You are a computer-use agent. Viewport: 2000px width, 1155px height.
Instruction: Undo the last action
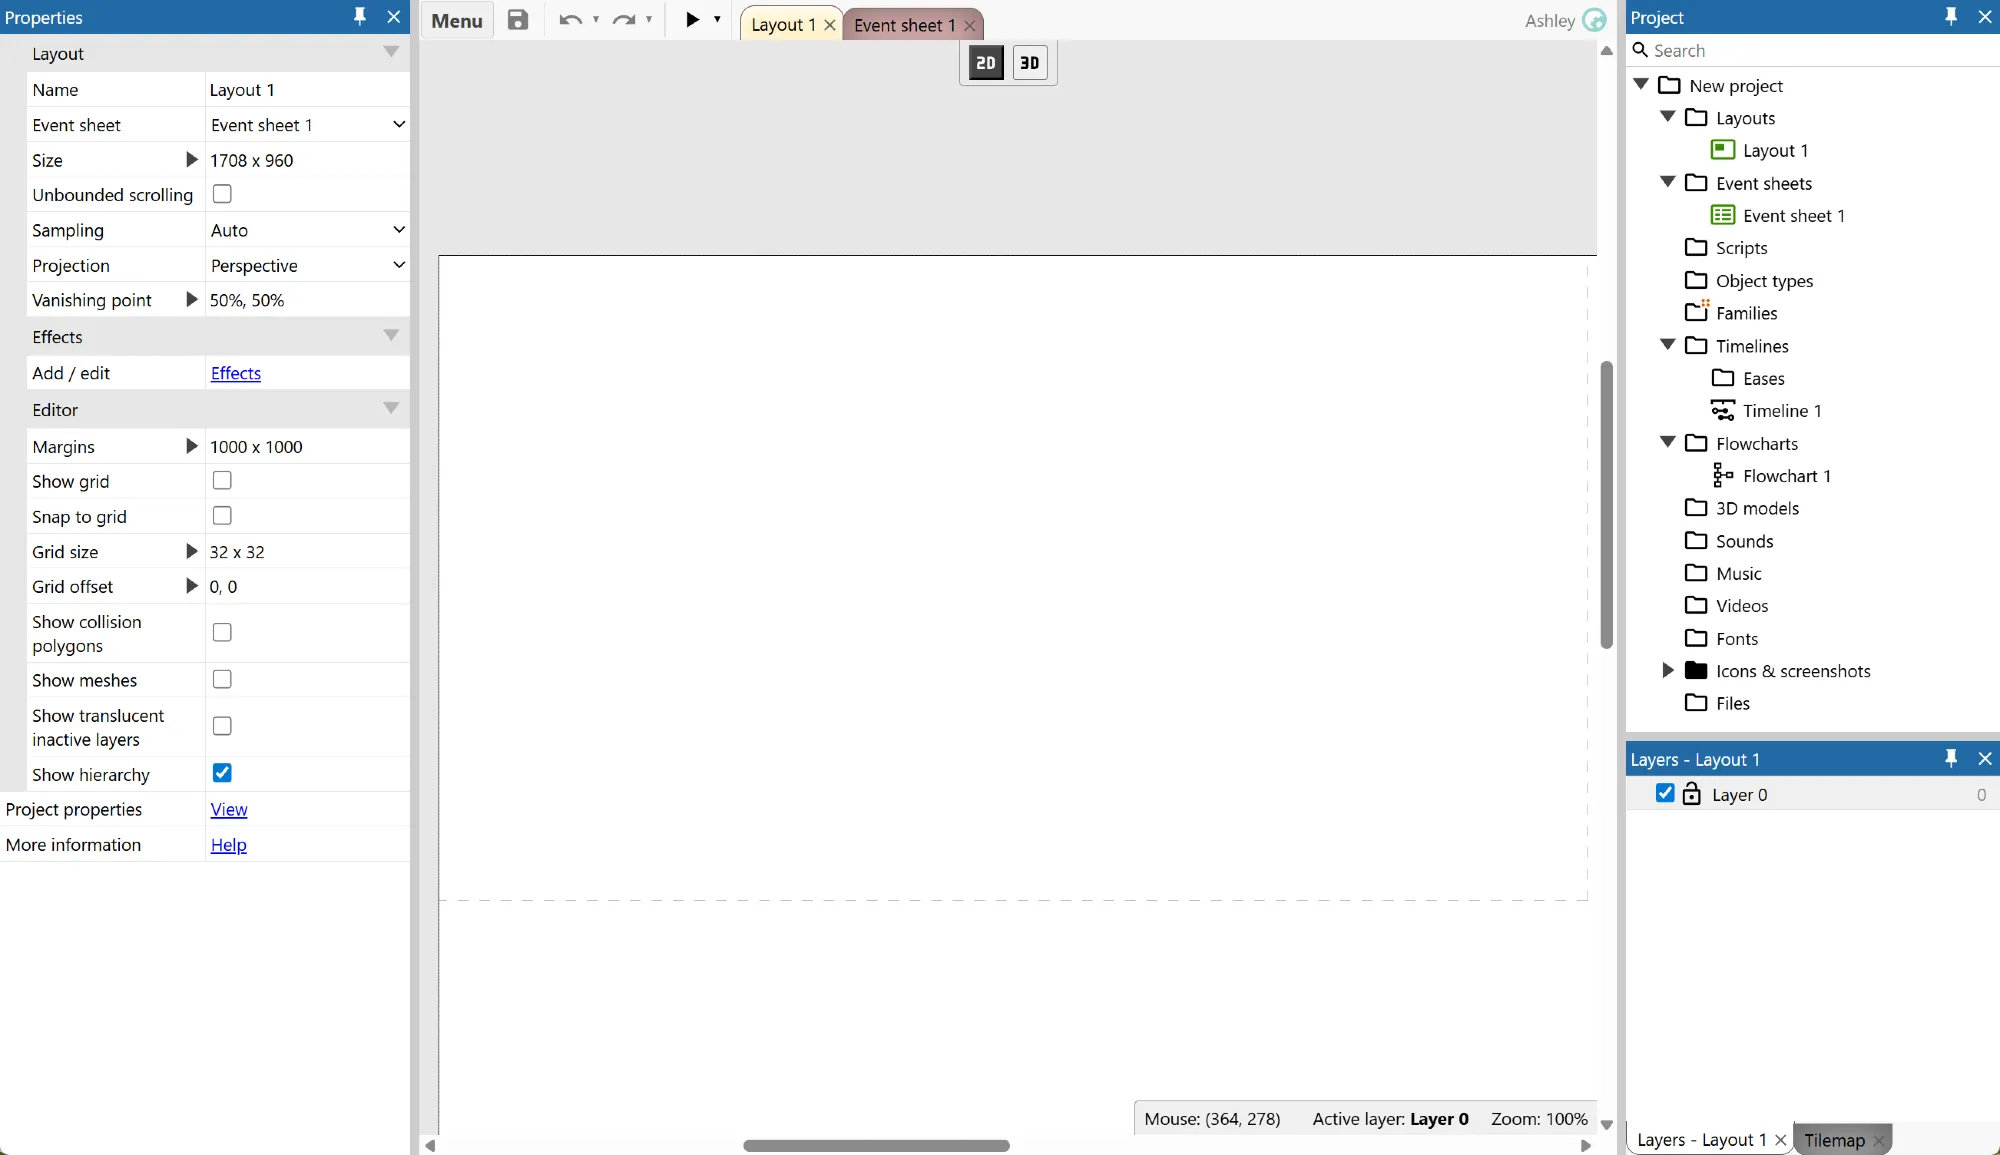point(570,20)
